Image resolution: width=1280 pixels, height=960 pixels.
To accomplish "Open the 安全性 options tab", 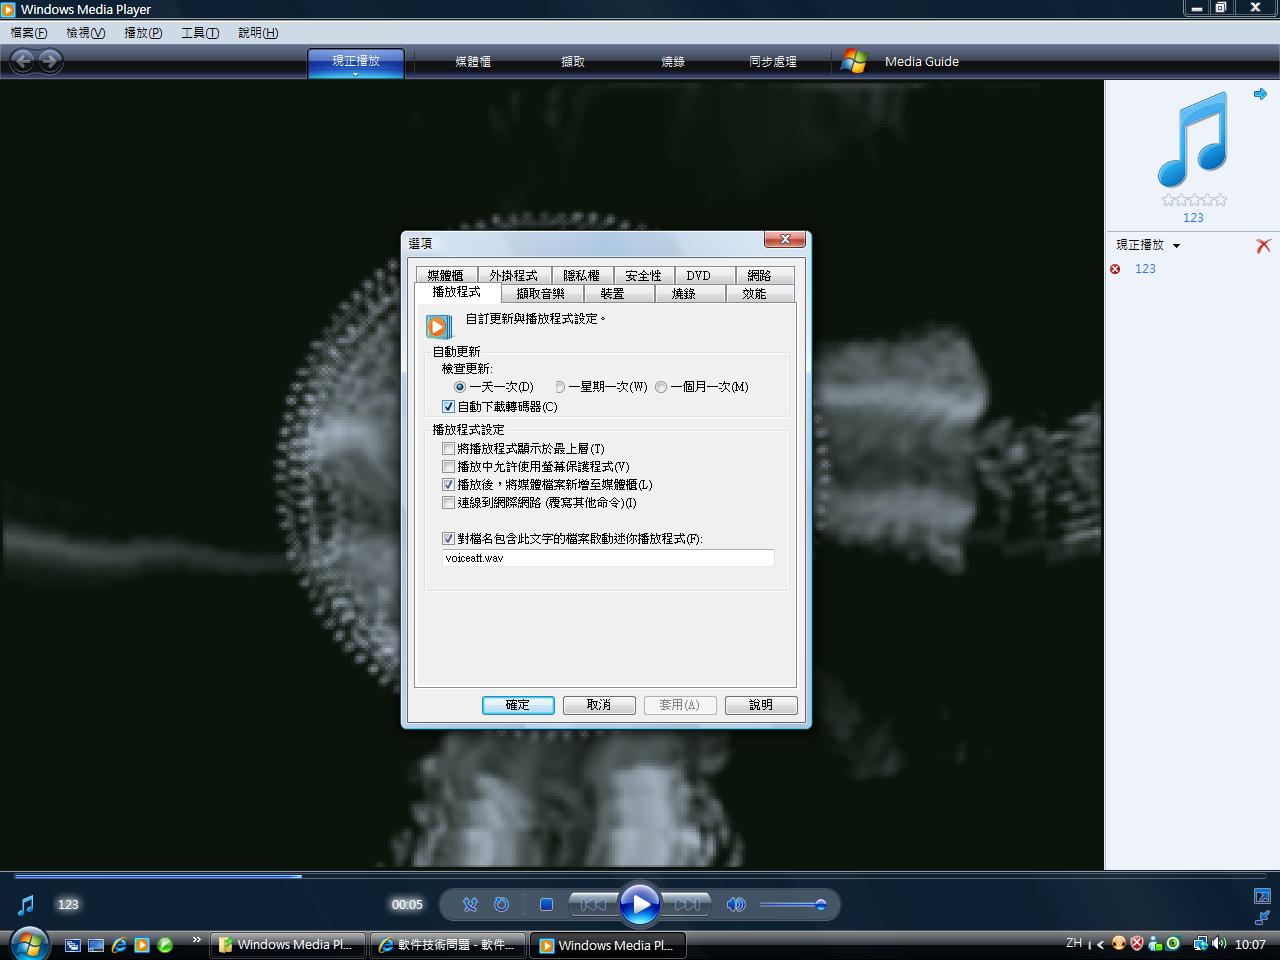I will [643, 275].
